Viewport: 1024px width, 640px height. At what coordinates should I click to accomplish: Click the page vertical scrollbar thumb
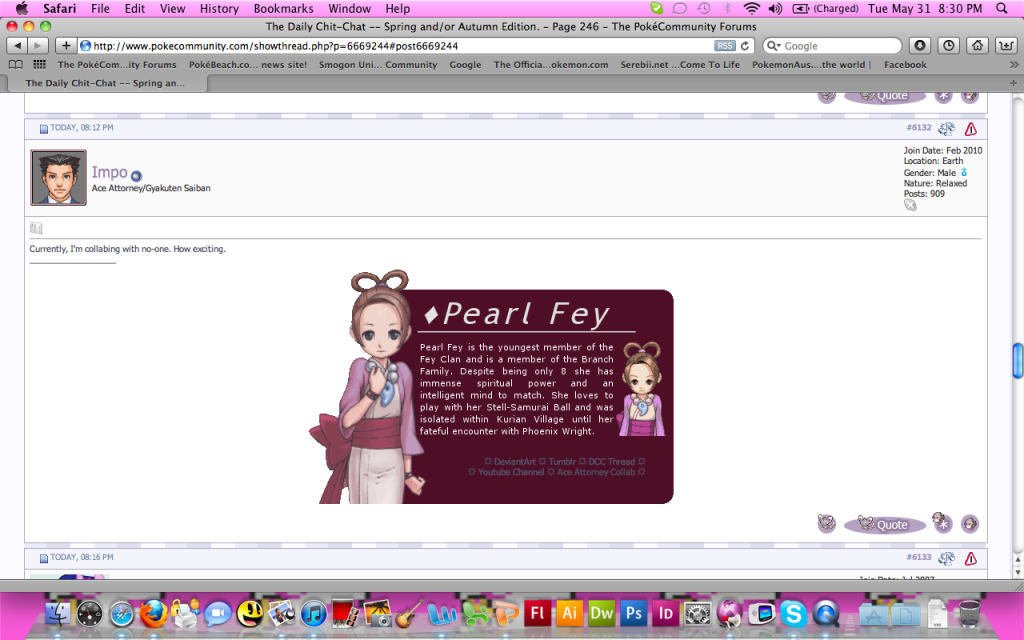(1017, 360)
